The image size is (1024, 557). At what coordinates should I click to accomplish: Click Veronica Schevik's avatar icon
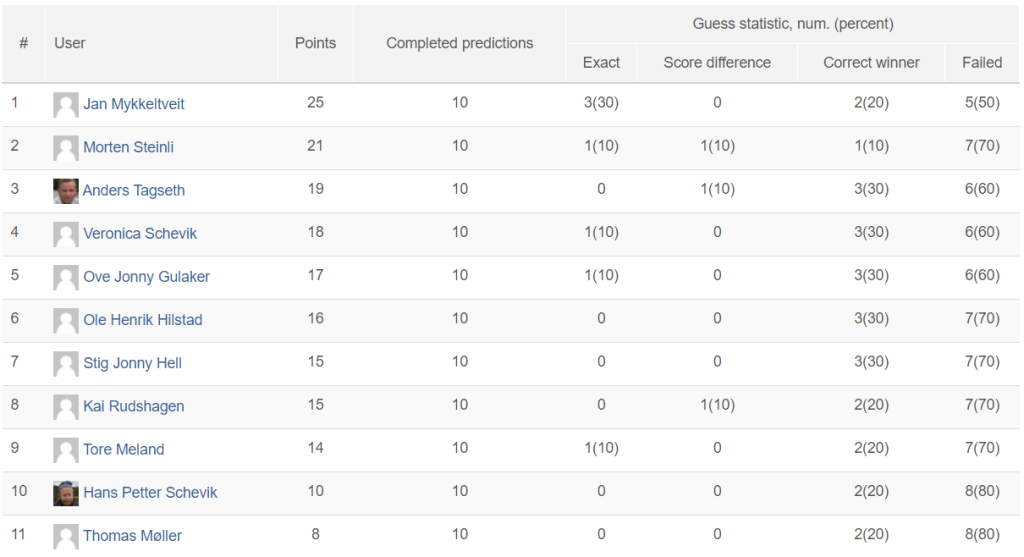point(65,234)
